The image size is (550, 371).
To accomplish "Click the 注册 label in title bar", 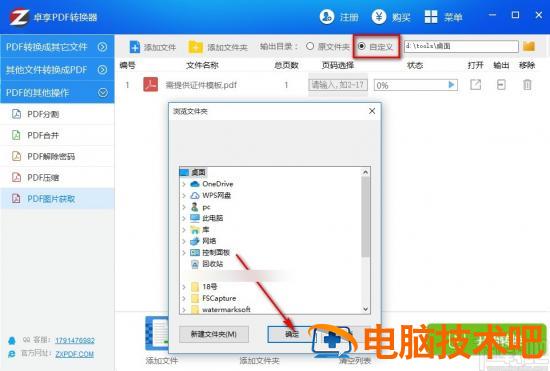I will 349,17.
